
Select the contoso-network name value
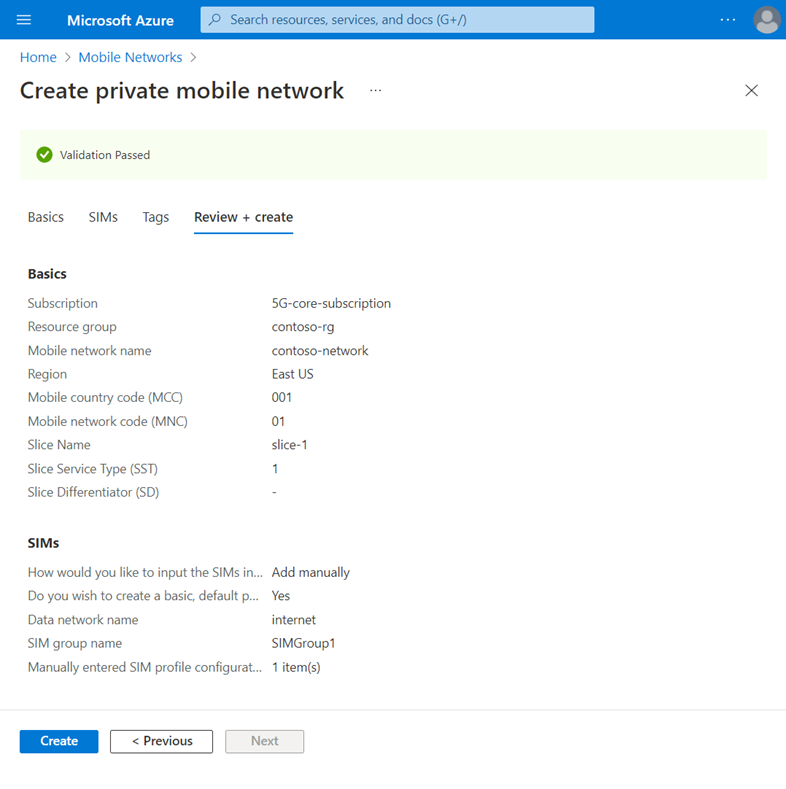[x=320, y=351]
